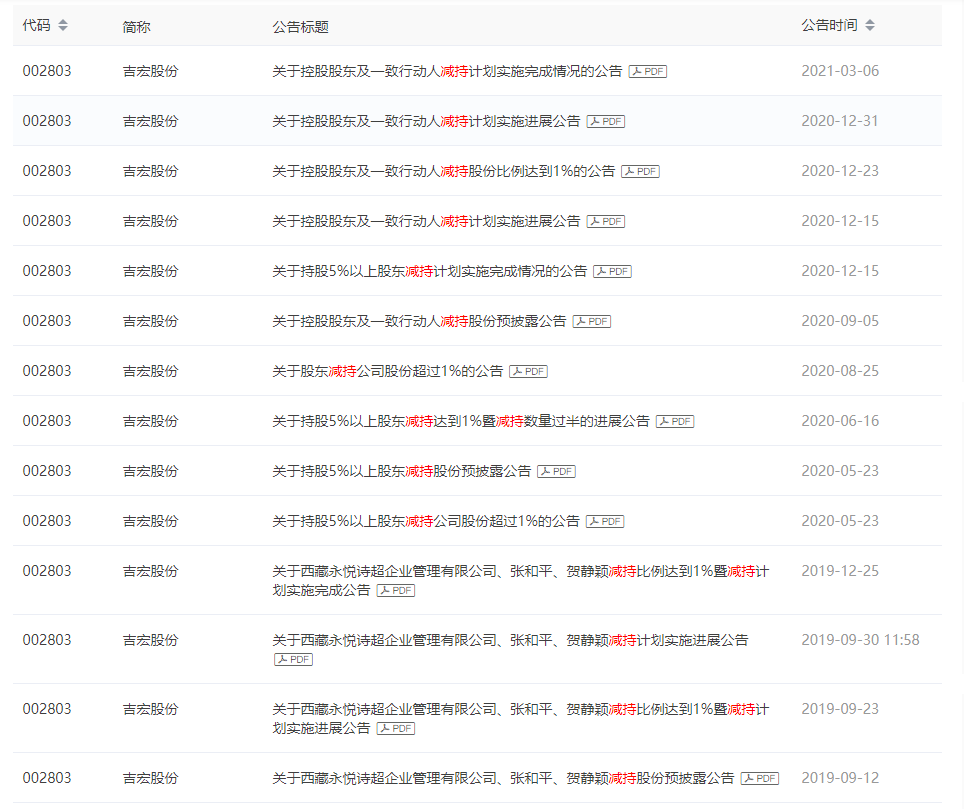Viewport: 964px width, 809px height.
Task: Click date 2020-12-23
Action: pyautogui.click(x=840, y=171)
